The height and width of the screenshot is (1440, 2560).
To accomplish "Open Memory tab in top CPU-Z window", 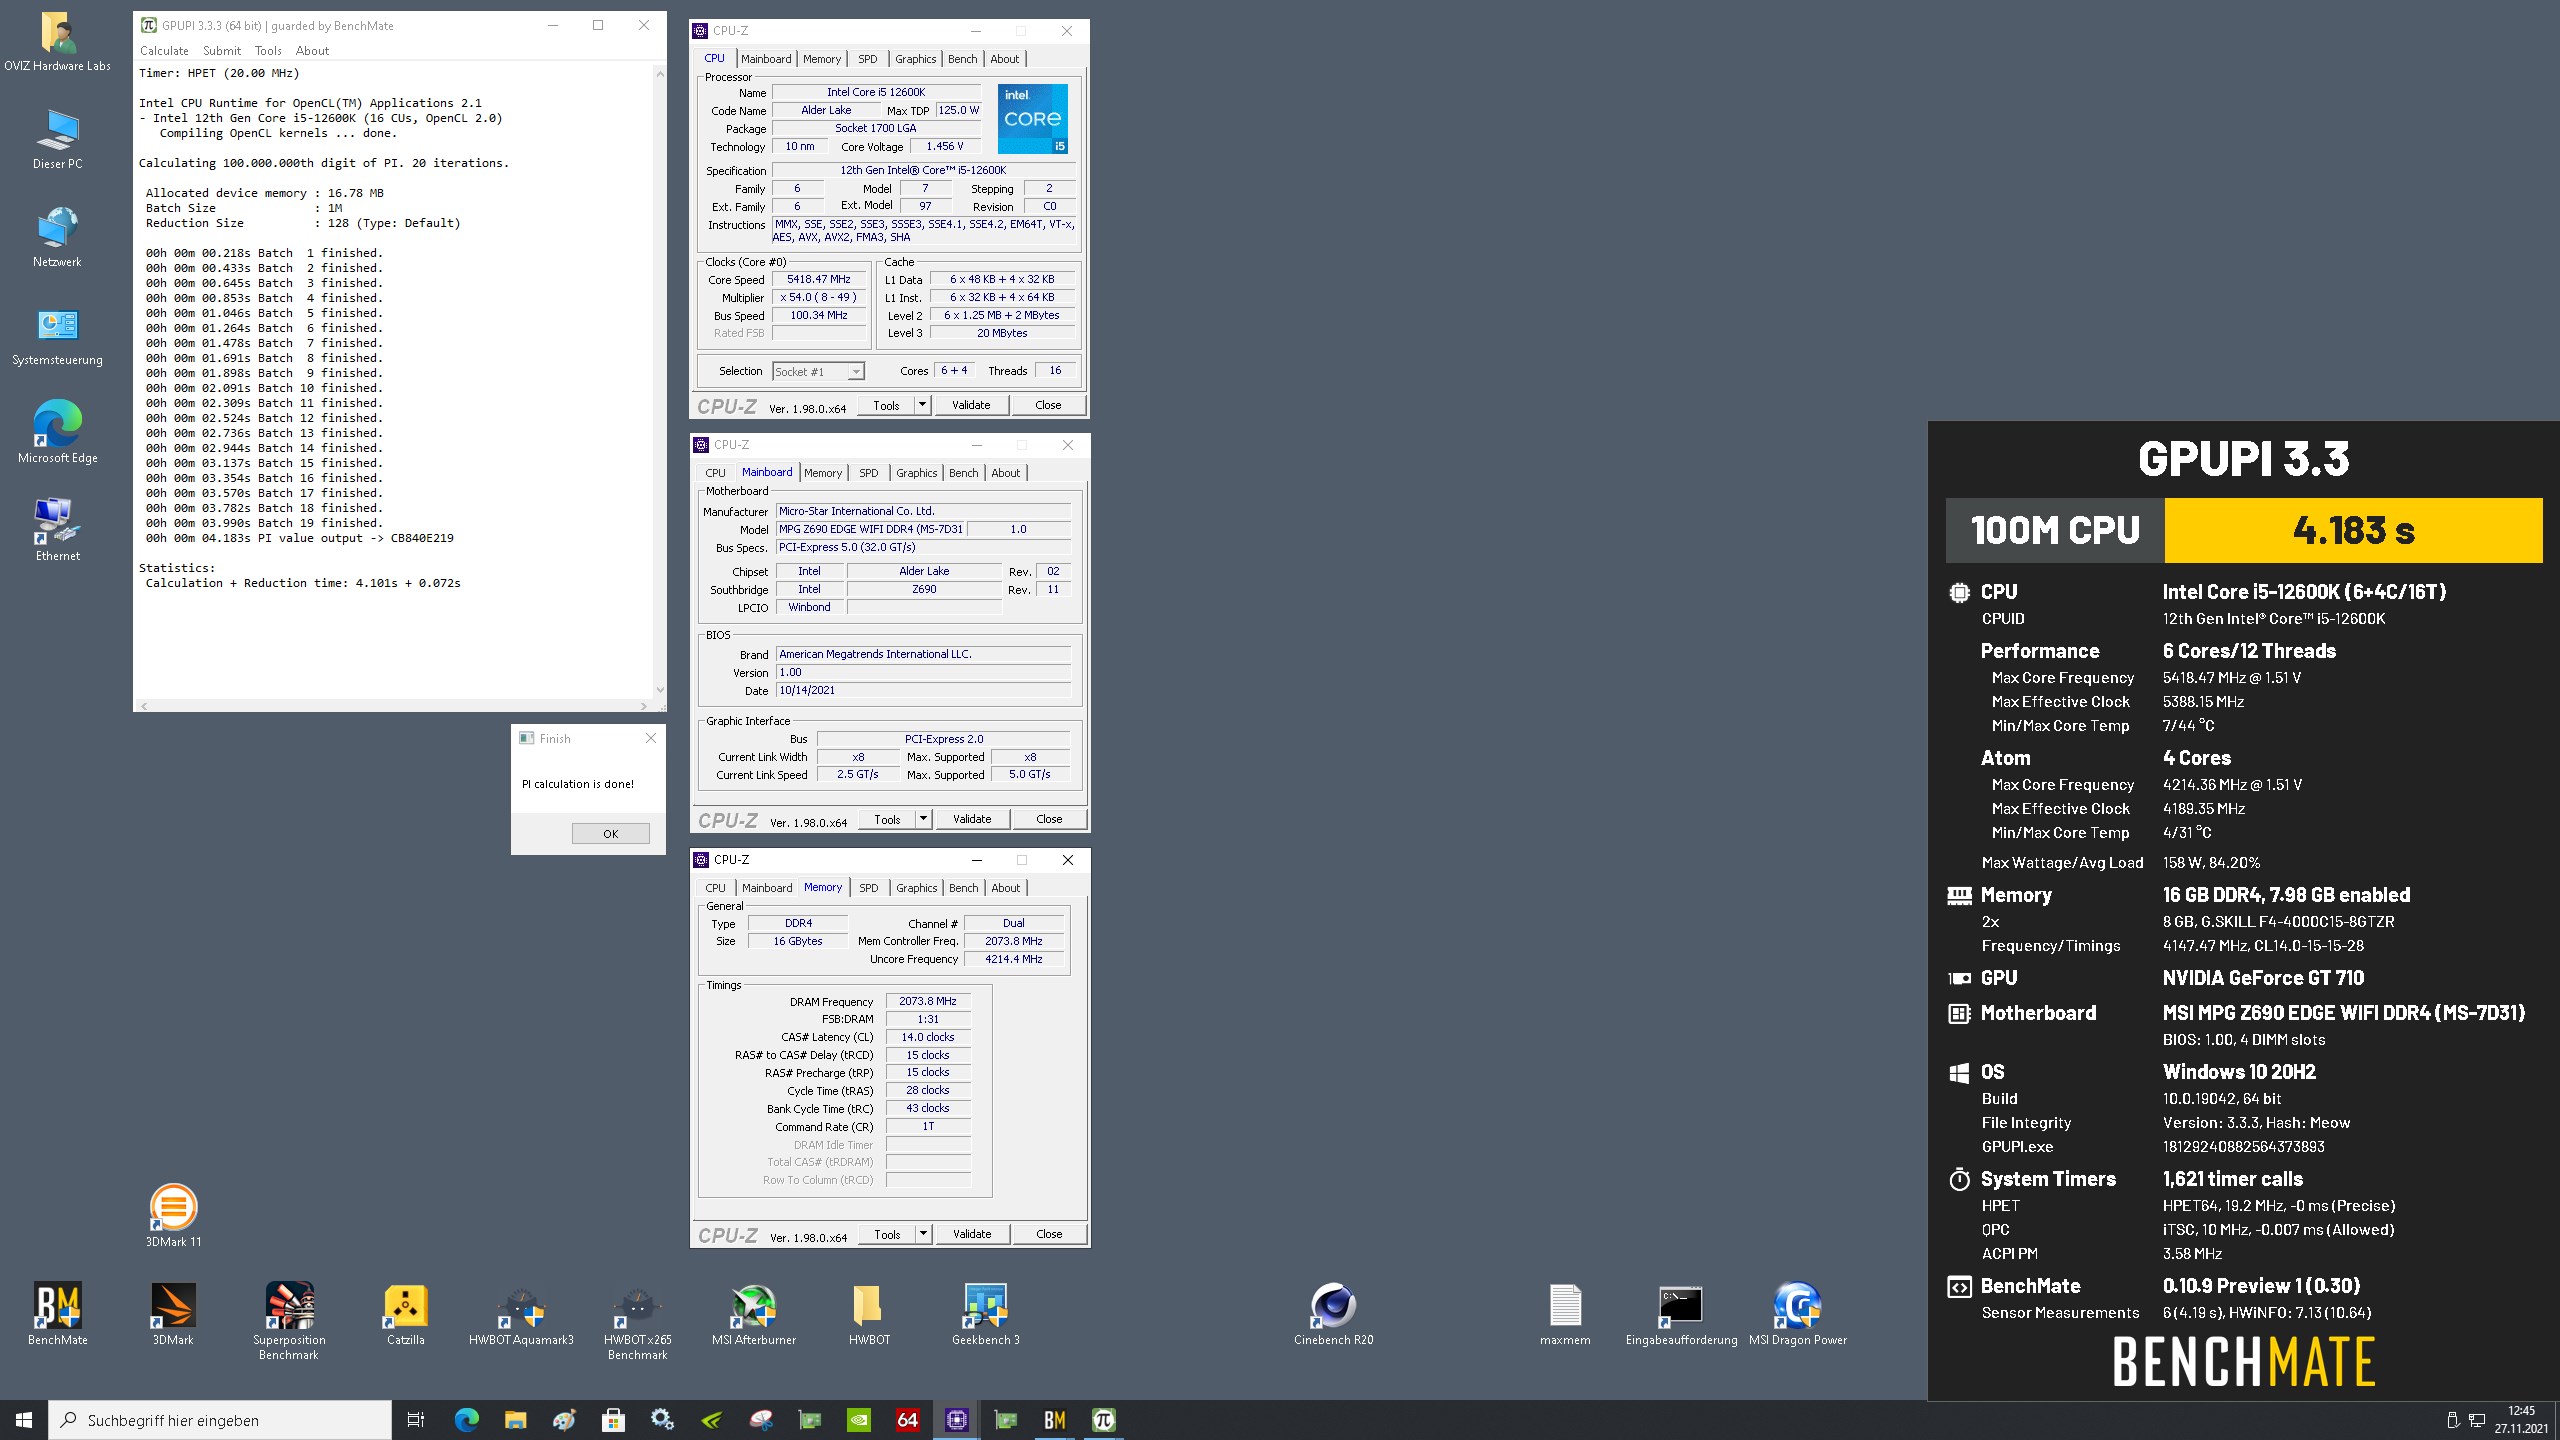I will click(x=822, y=59).
